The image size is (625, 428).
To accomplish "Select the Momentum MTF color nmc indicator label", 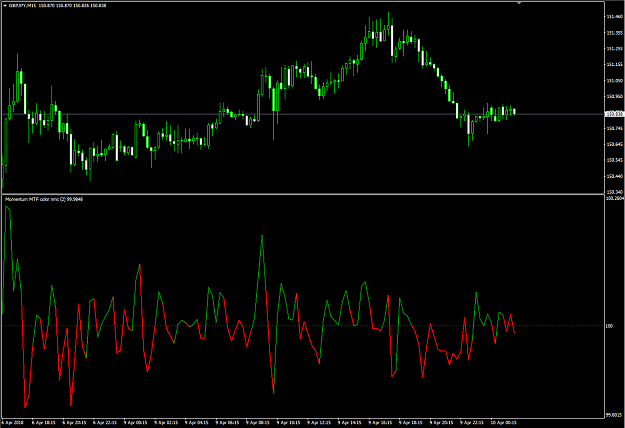I will click(x=44, y=199).
